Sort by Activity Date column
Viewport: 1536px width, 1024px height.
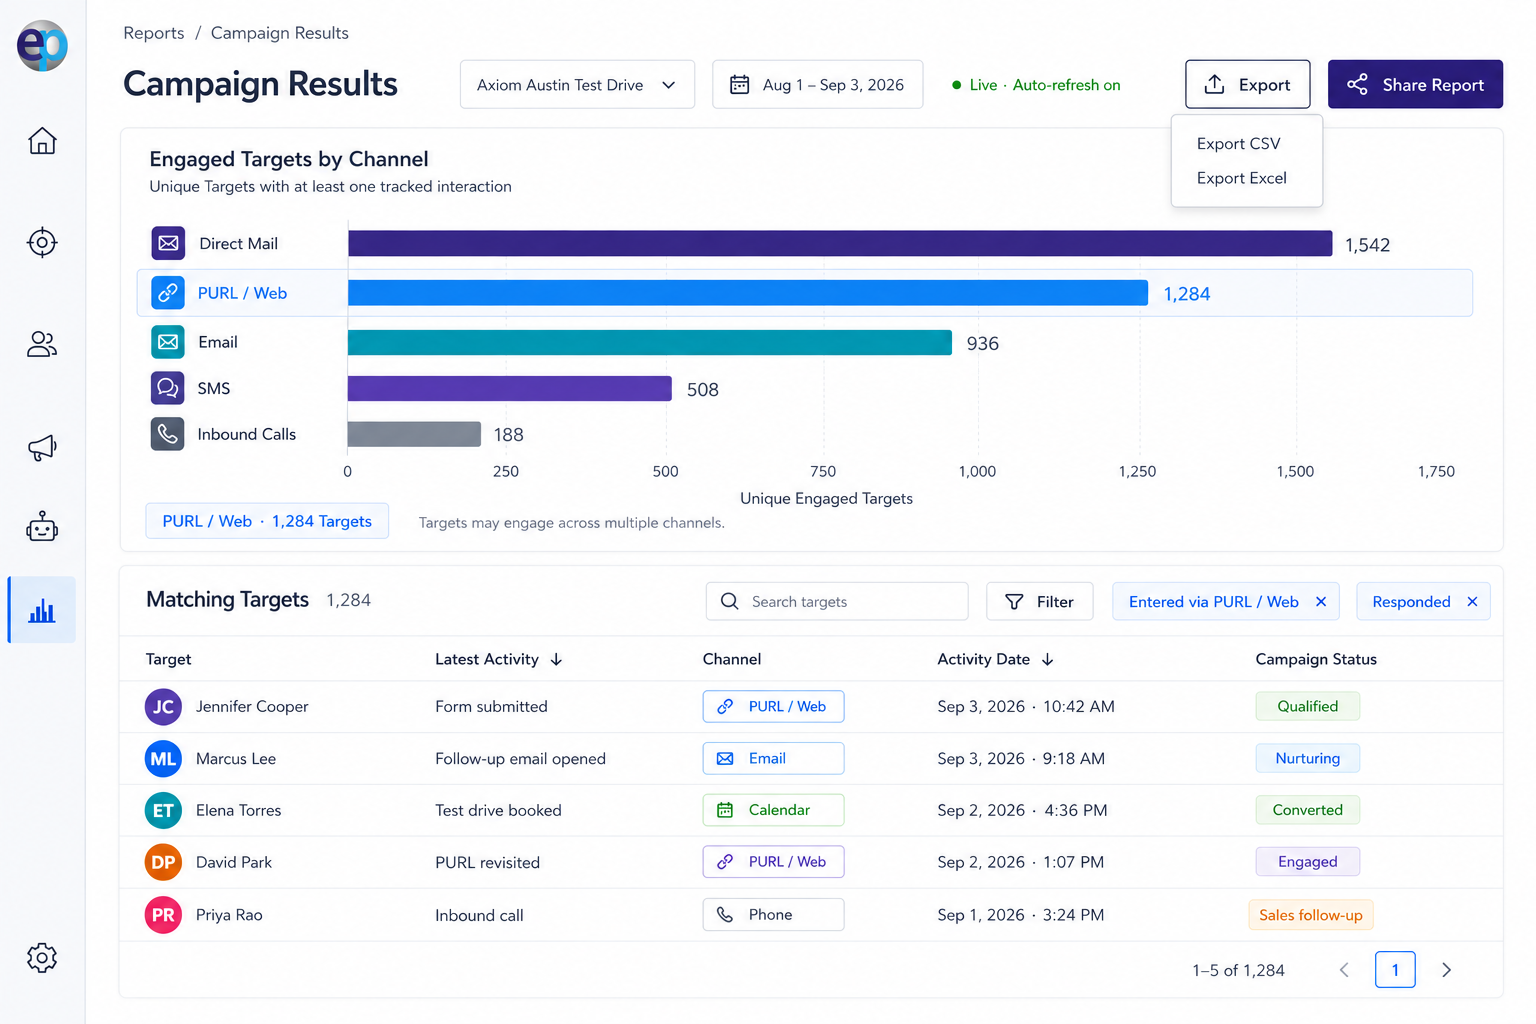coord(995,659)
